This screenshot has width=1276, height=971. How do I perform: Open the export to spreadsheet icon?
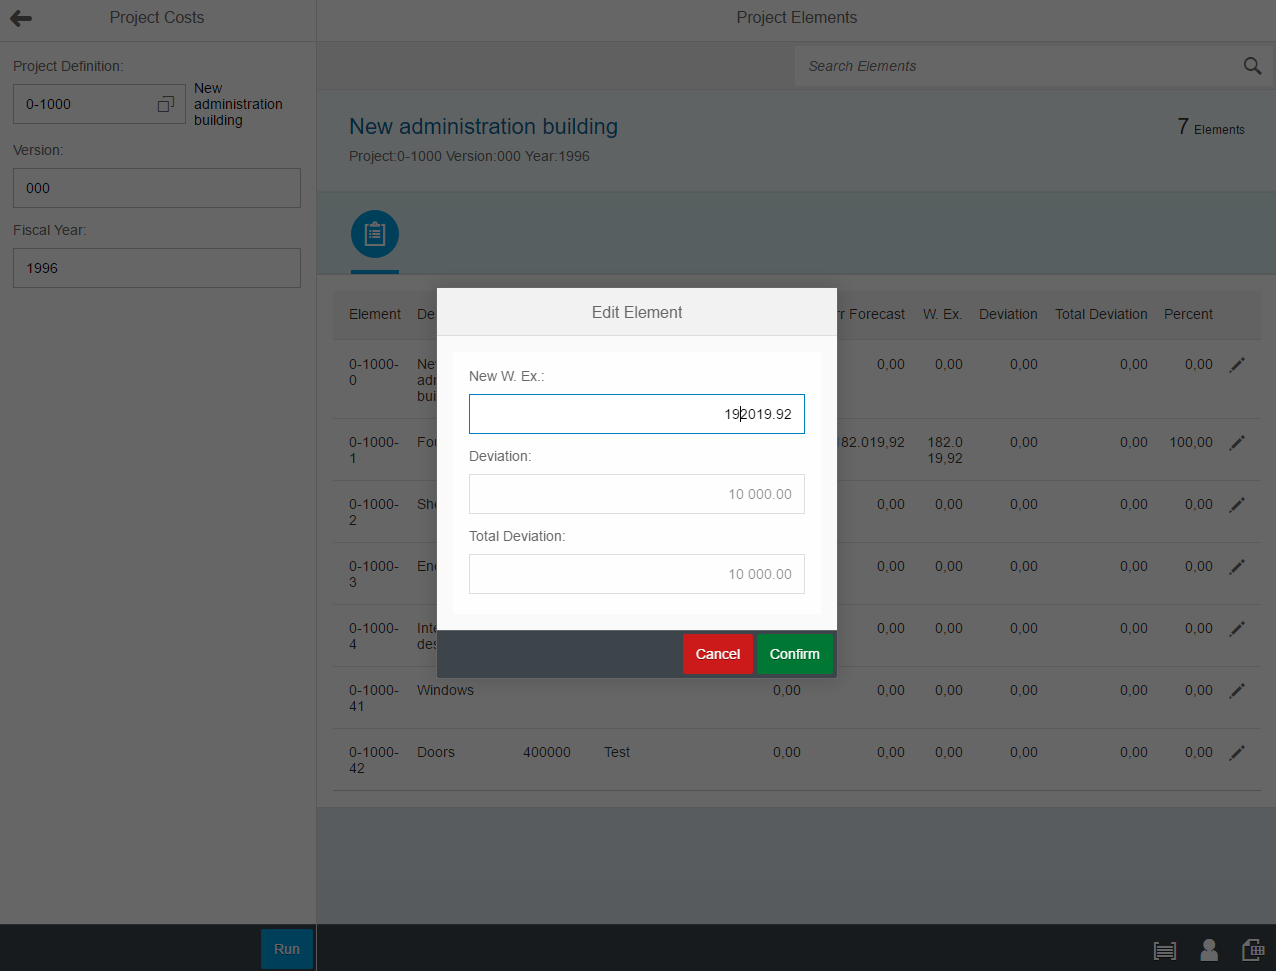[x=1253, y=949]
